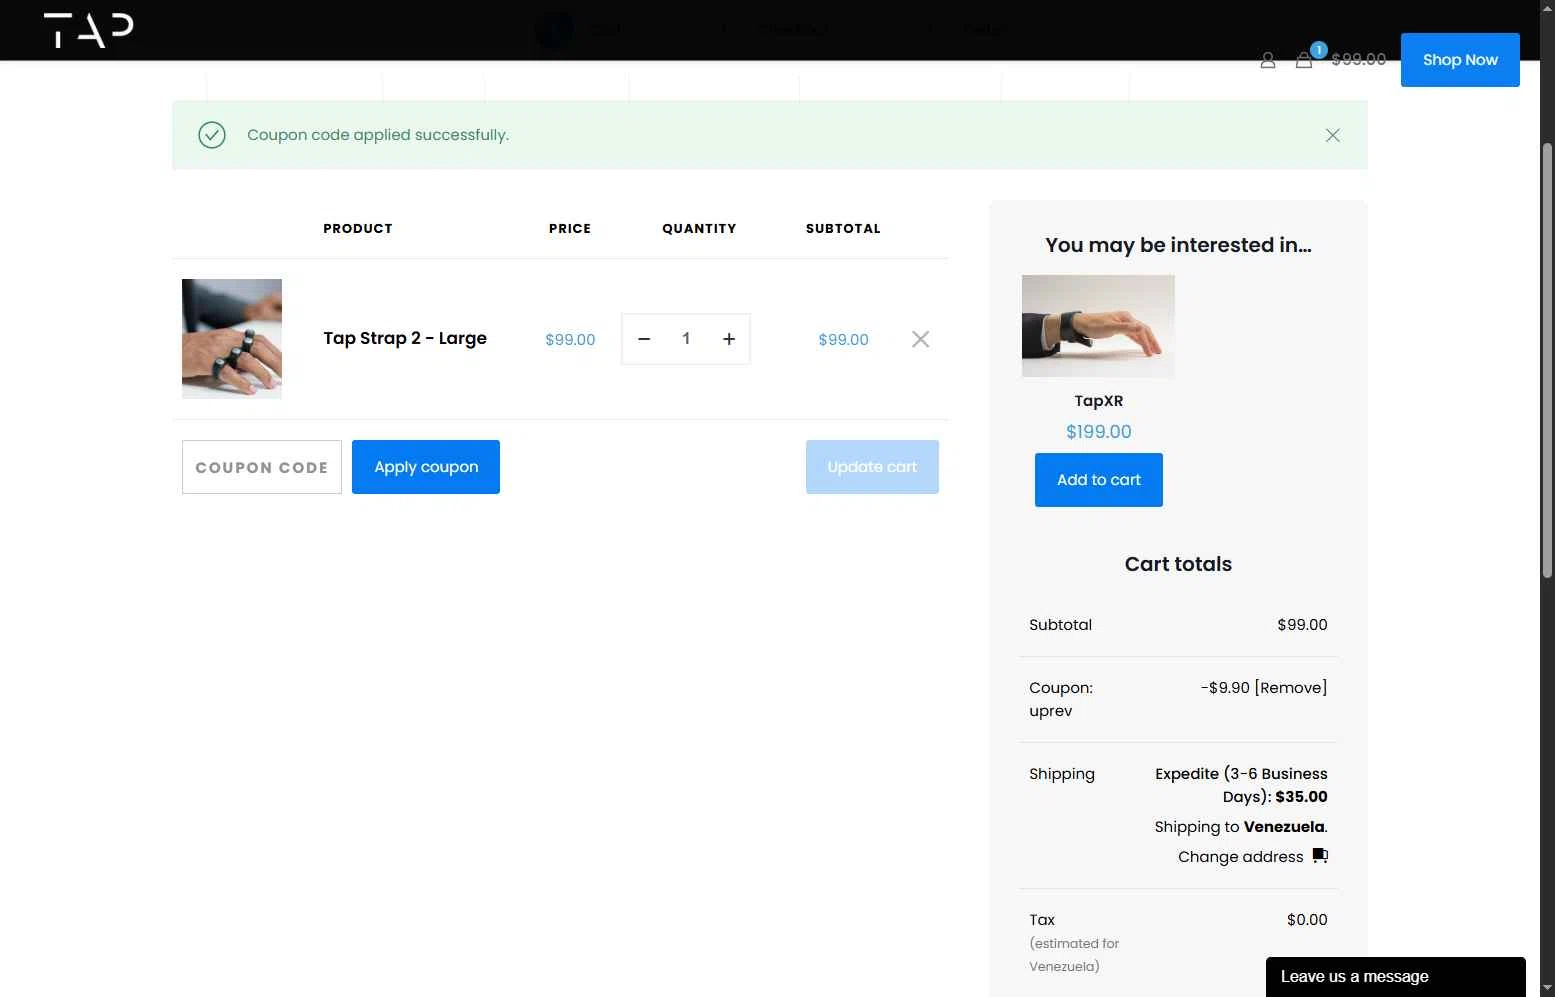Click the $99.00 cart total in header
This screenshot has height=997, width=1555.
pos(1359,60)
